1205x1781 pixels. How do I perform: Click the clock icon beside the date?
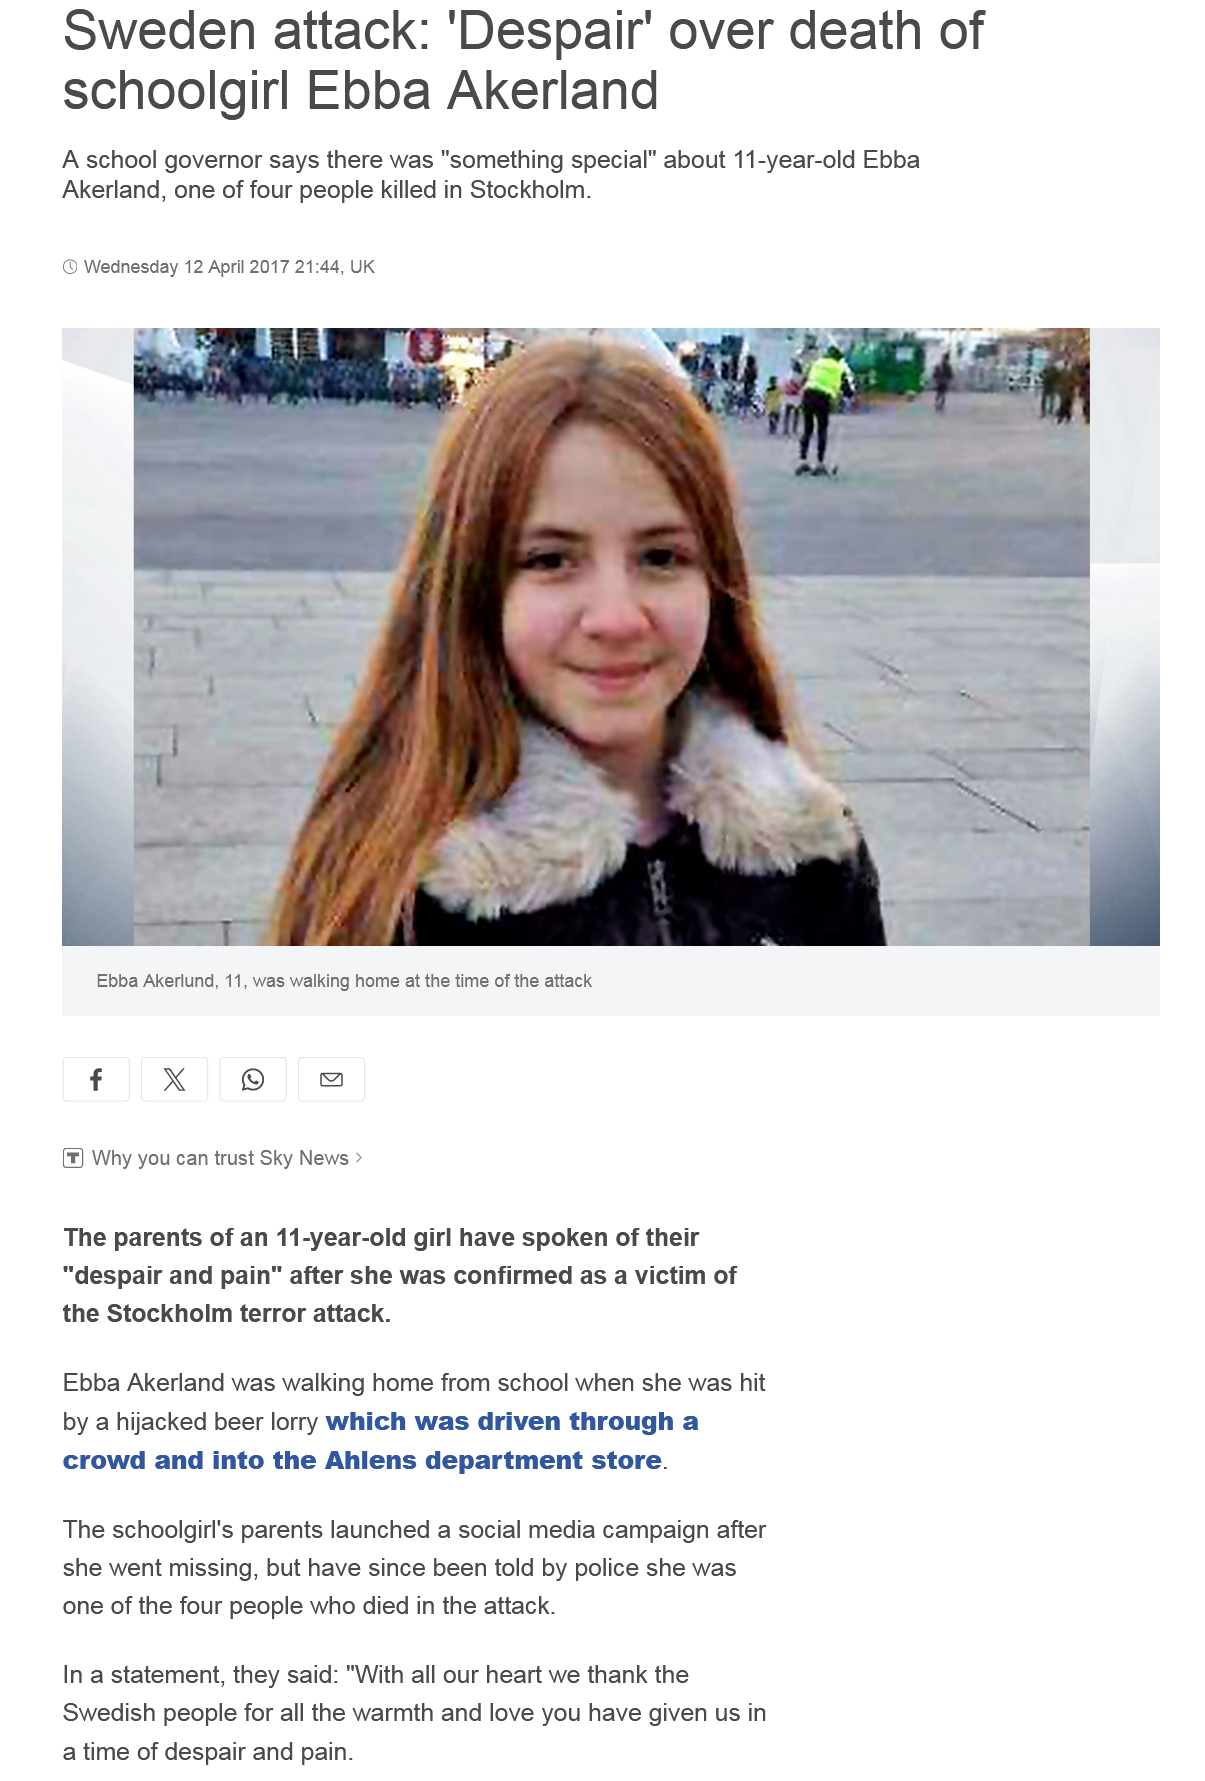[x=70, y=267]
